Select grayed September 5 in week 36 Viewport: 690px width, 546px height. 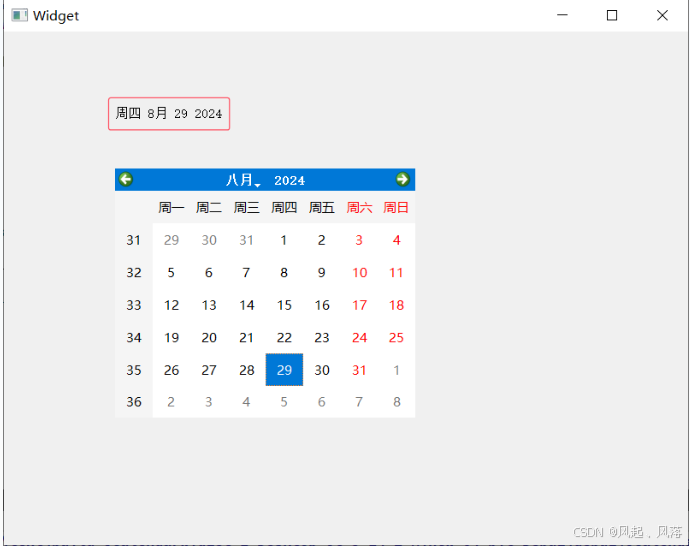tap(284, 402)
